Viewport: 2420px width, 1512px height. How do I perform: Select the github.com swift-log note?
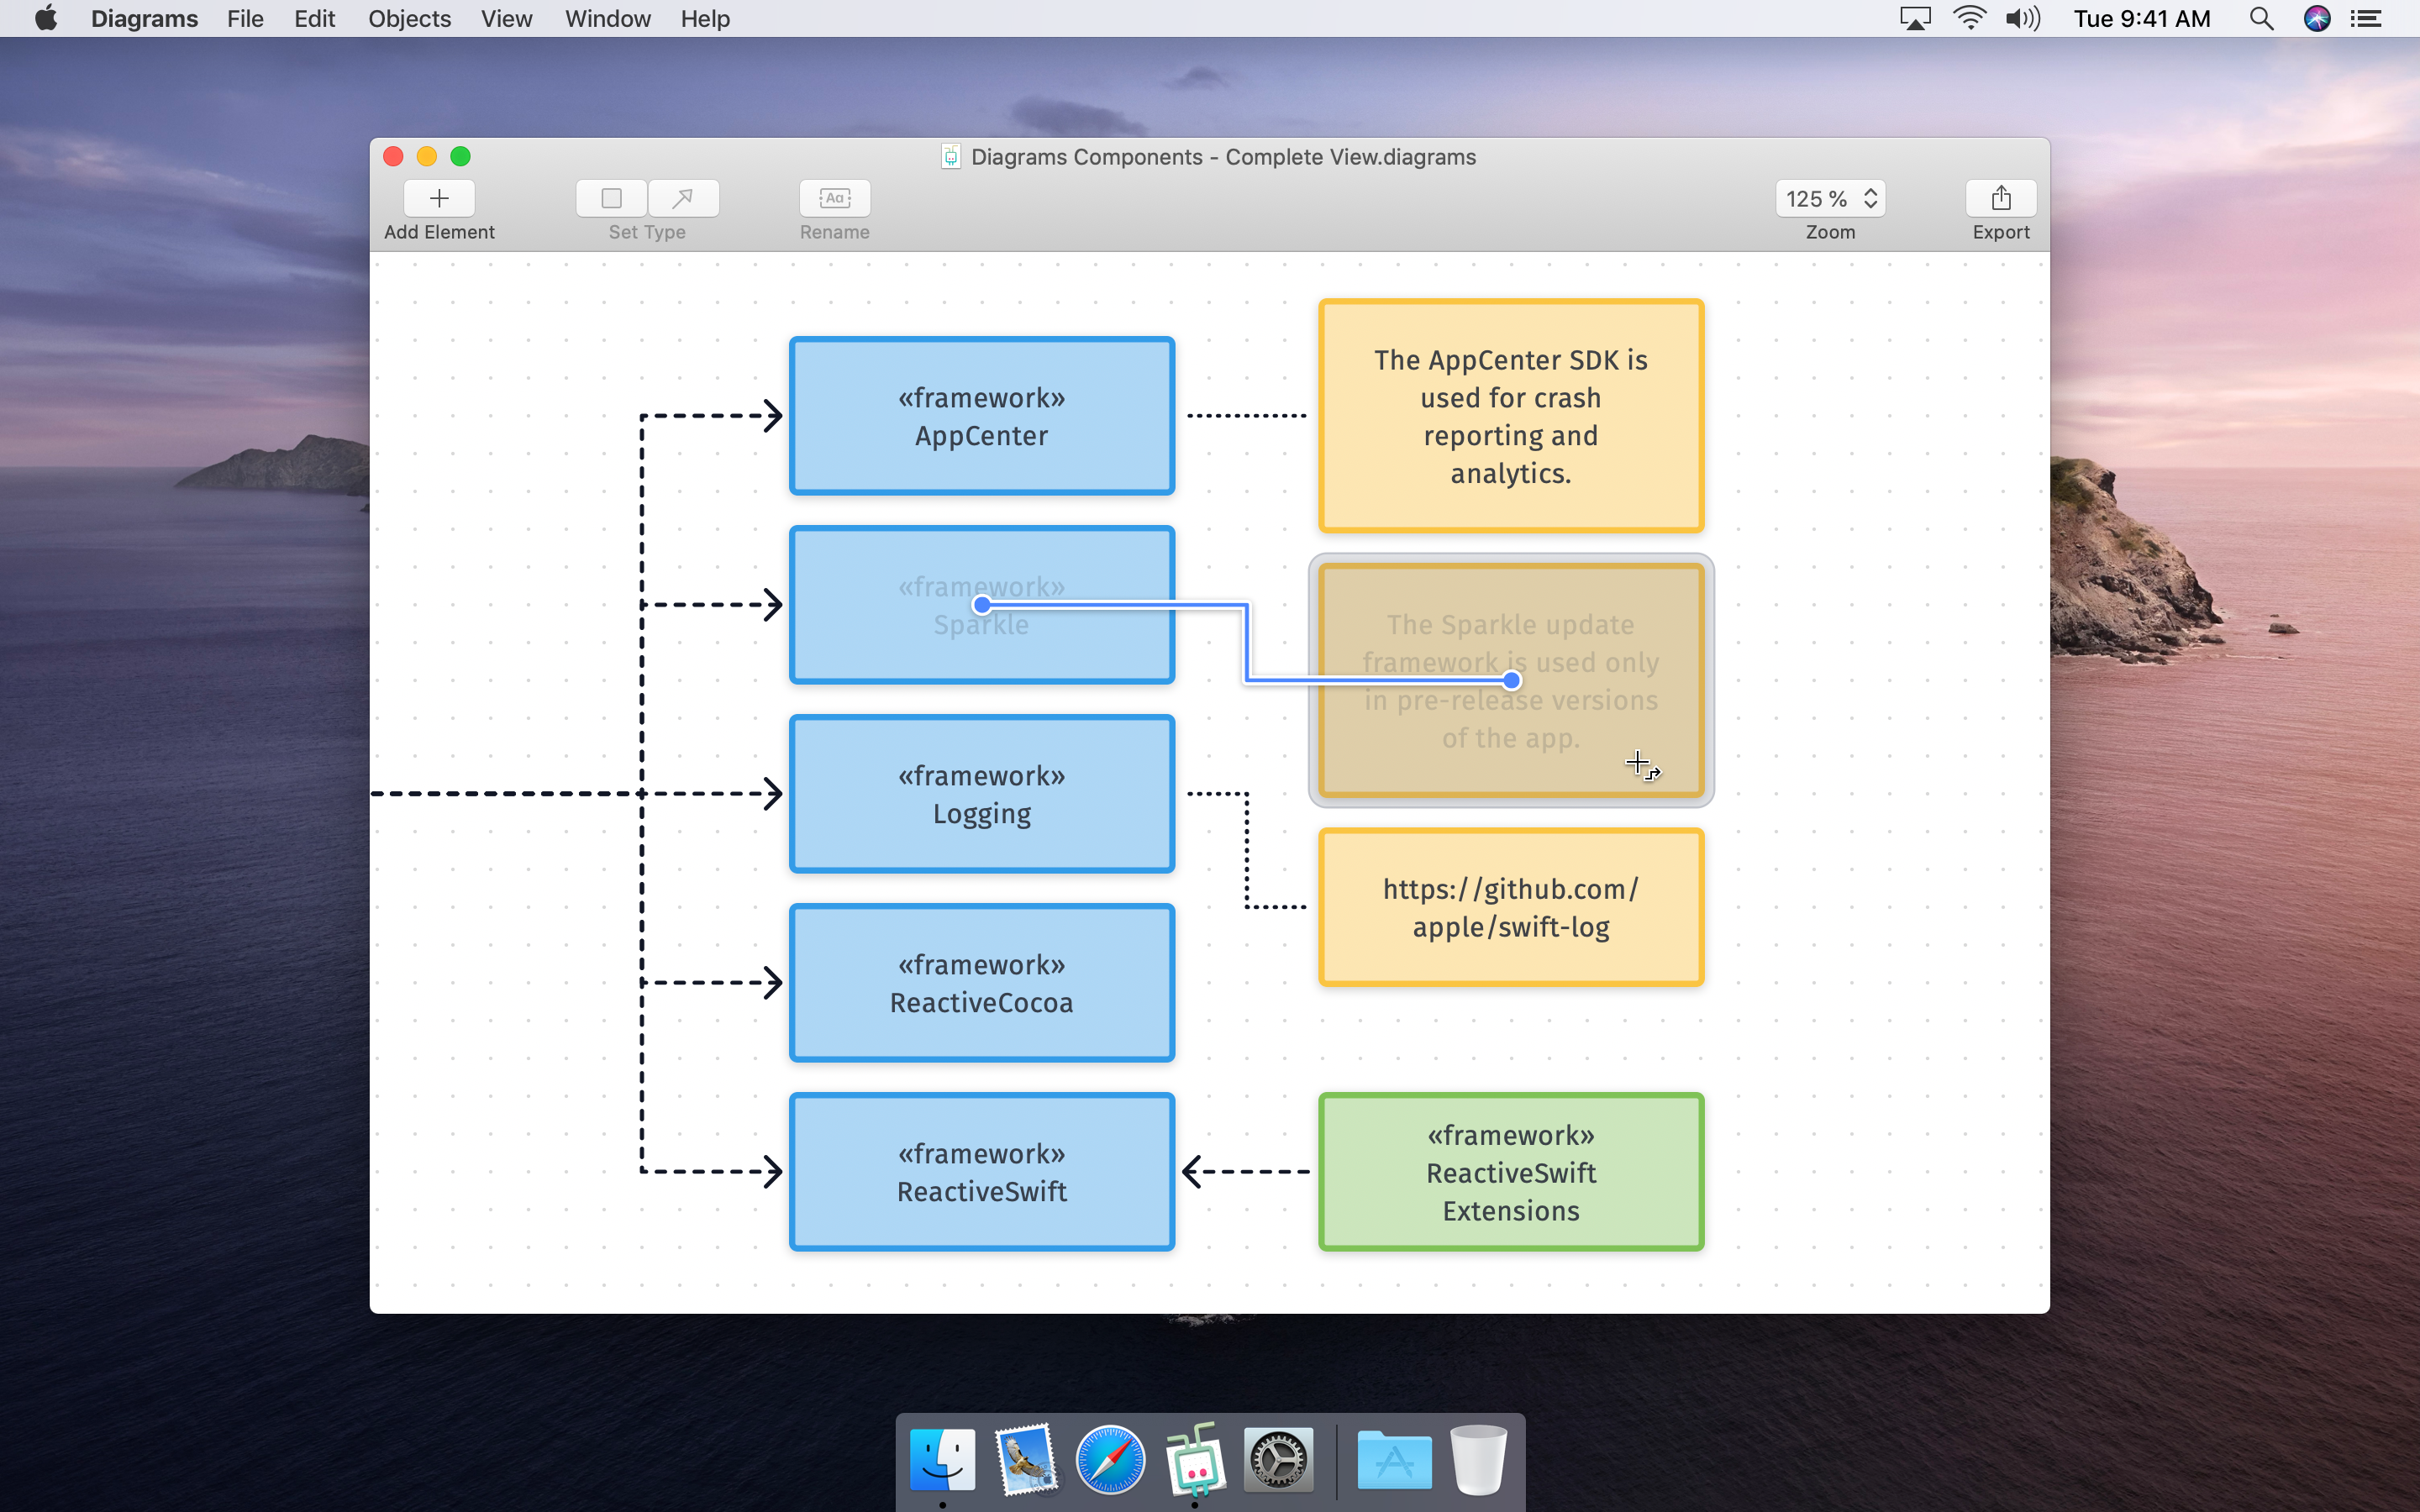click(x=1510, y=907)
